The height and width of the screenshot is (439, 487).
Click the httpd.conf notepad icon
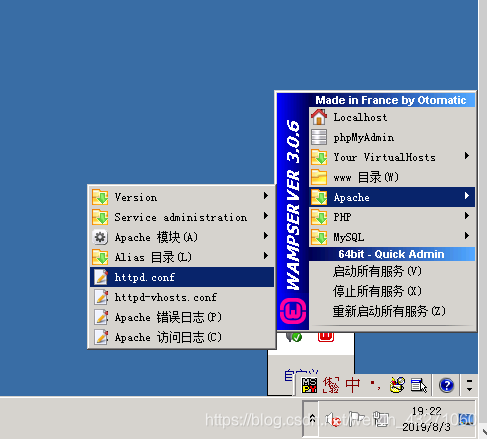[x=101, y=277]
